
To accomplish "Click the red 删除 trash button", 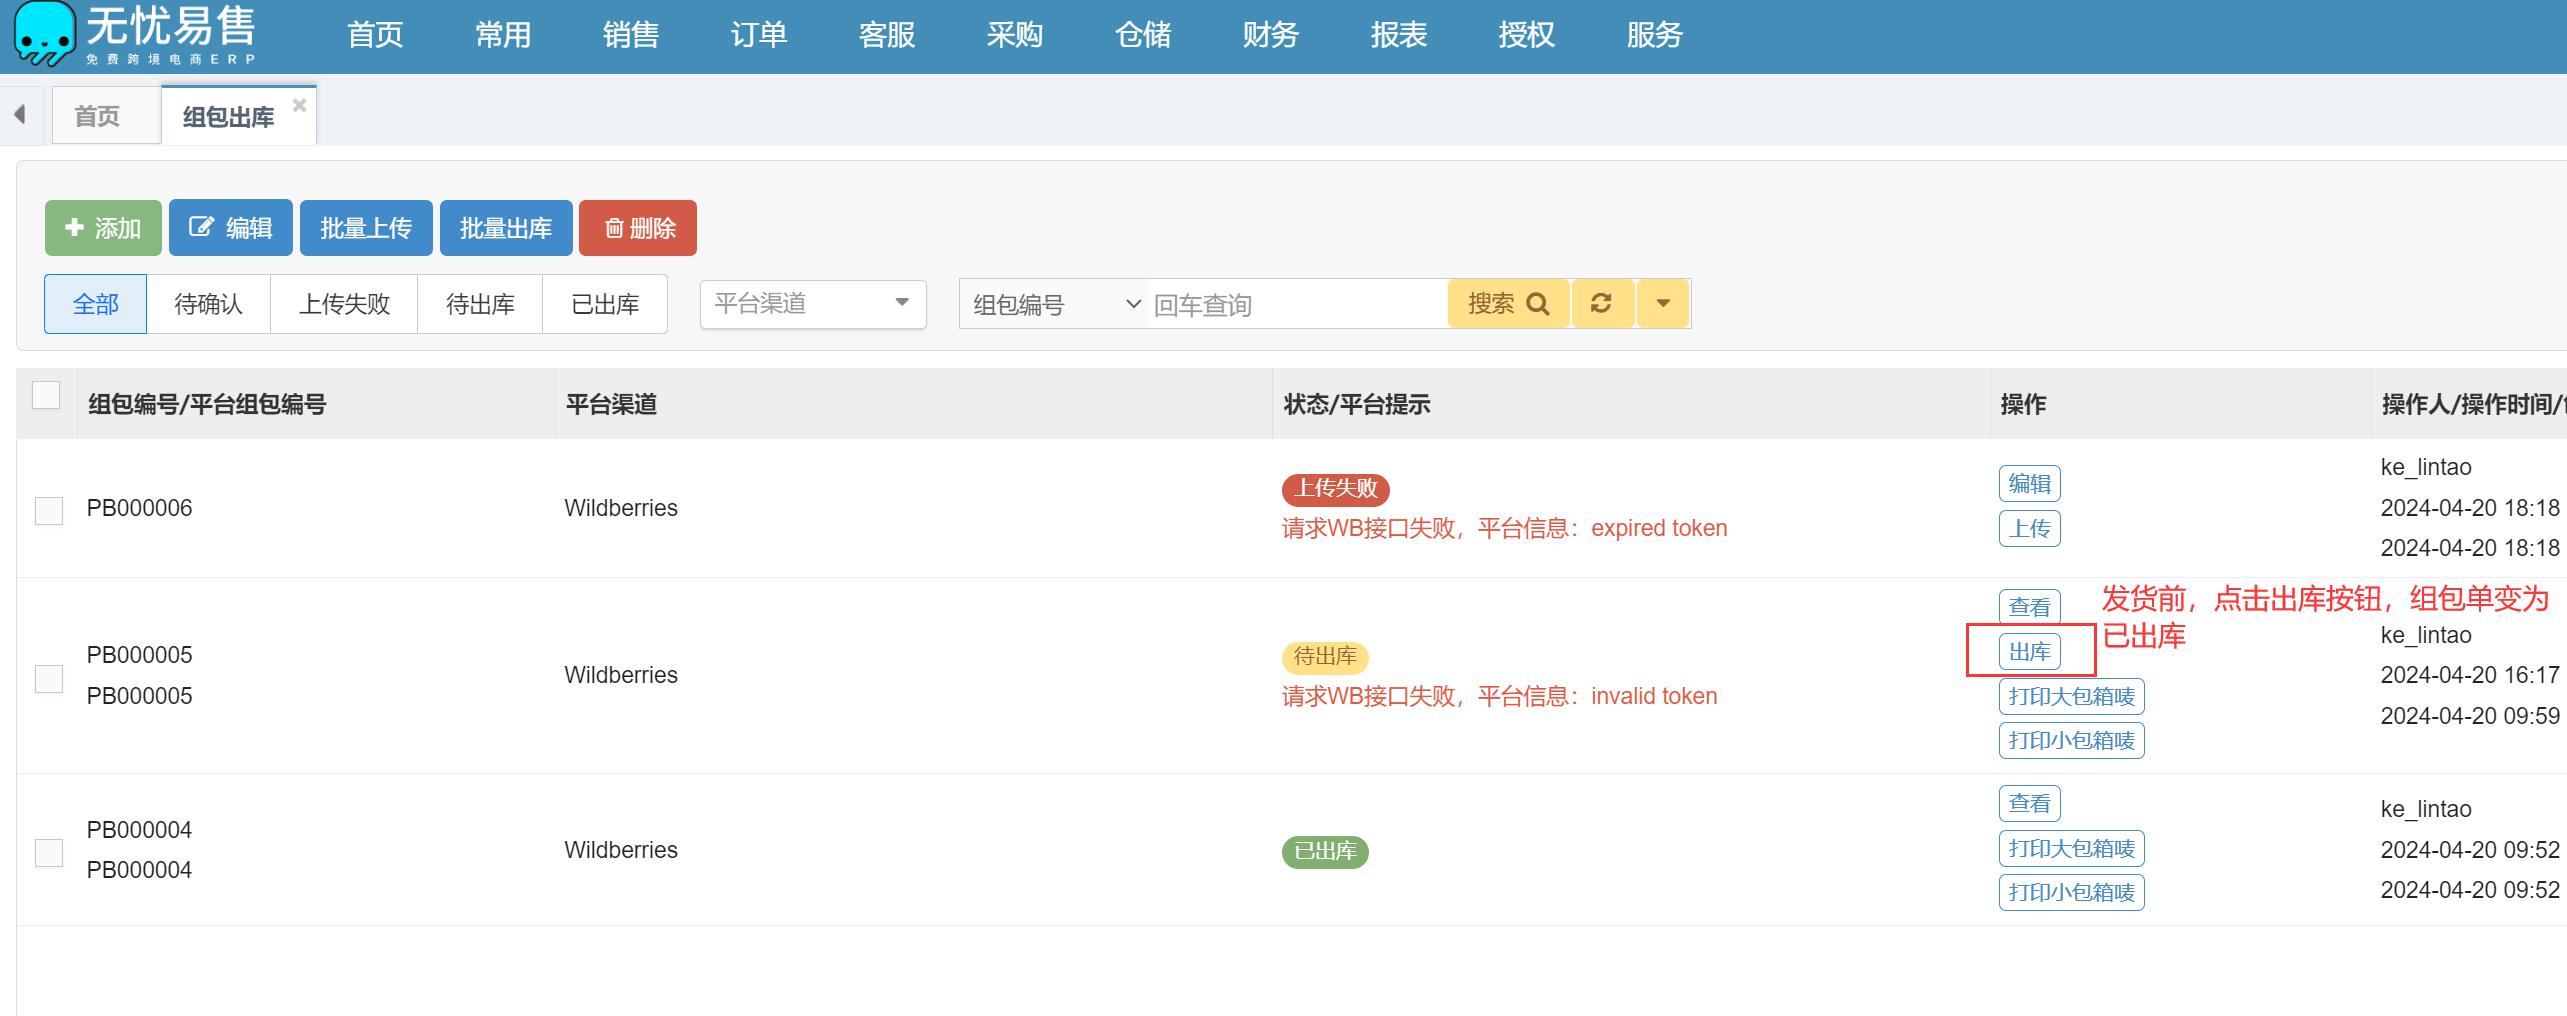I will point(638,228).
